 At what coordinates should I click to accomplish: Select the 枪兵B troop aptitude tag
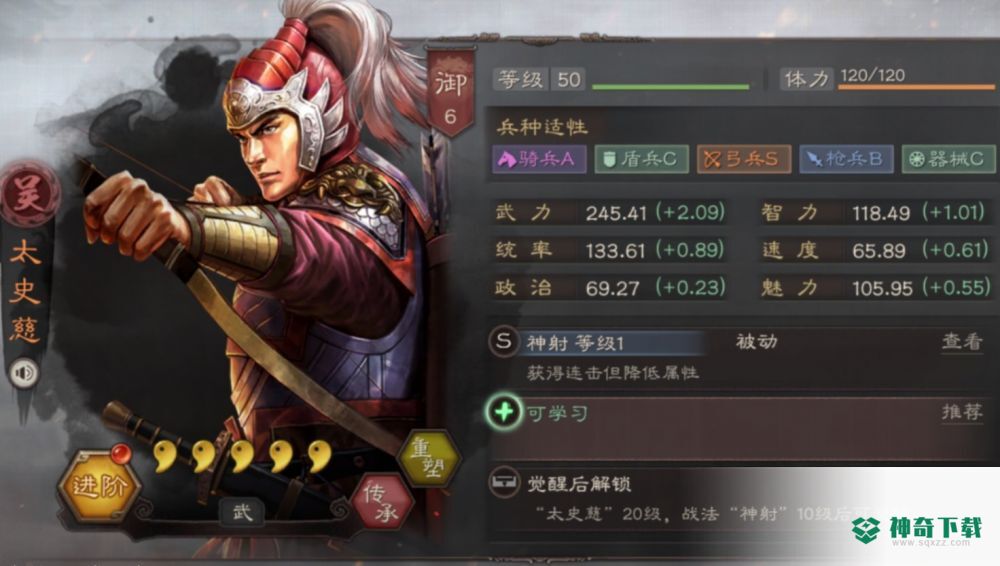(846, 159)
